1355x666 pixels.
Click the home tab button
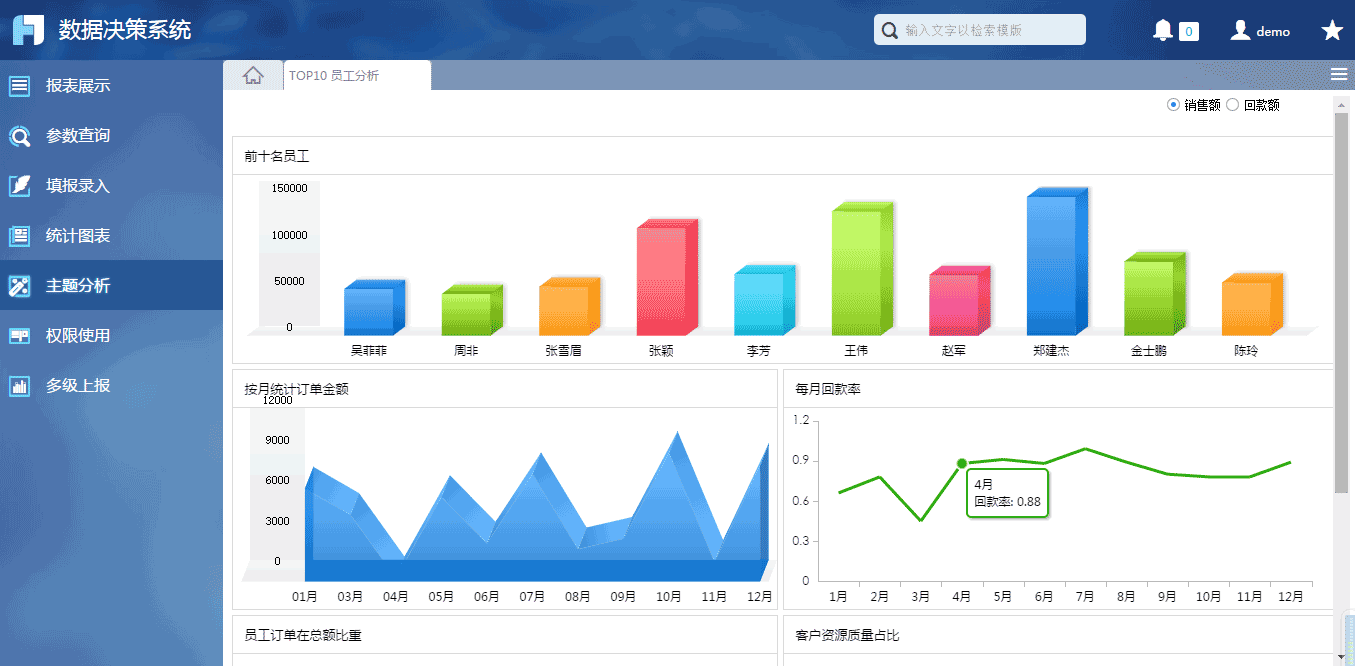coord(253,73)
